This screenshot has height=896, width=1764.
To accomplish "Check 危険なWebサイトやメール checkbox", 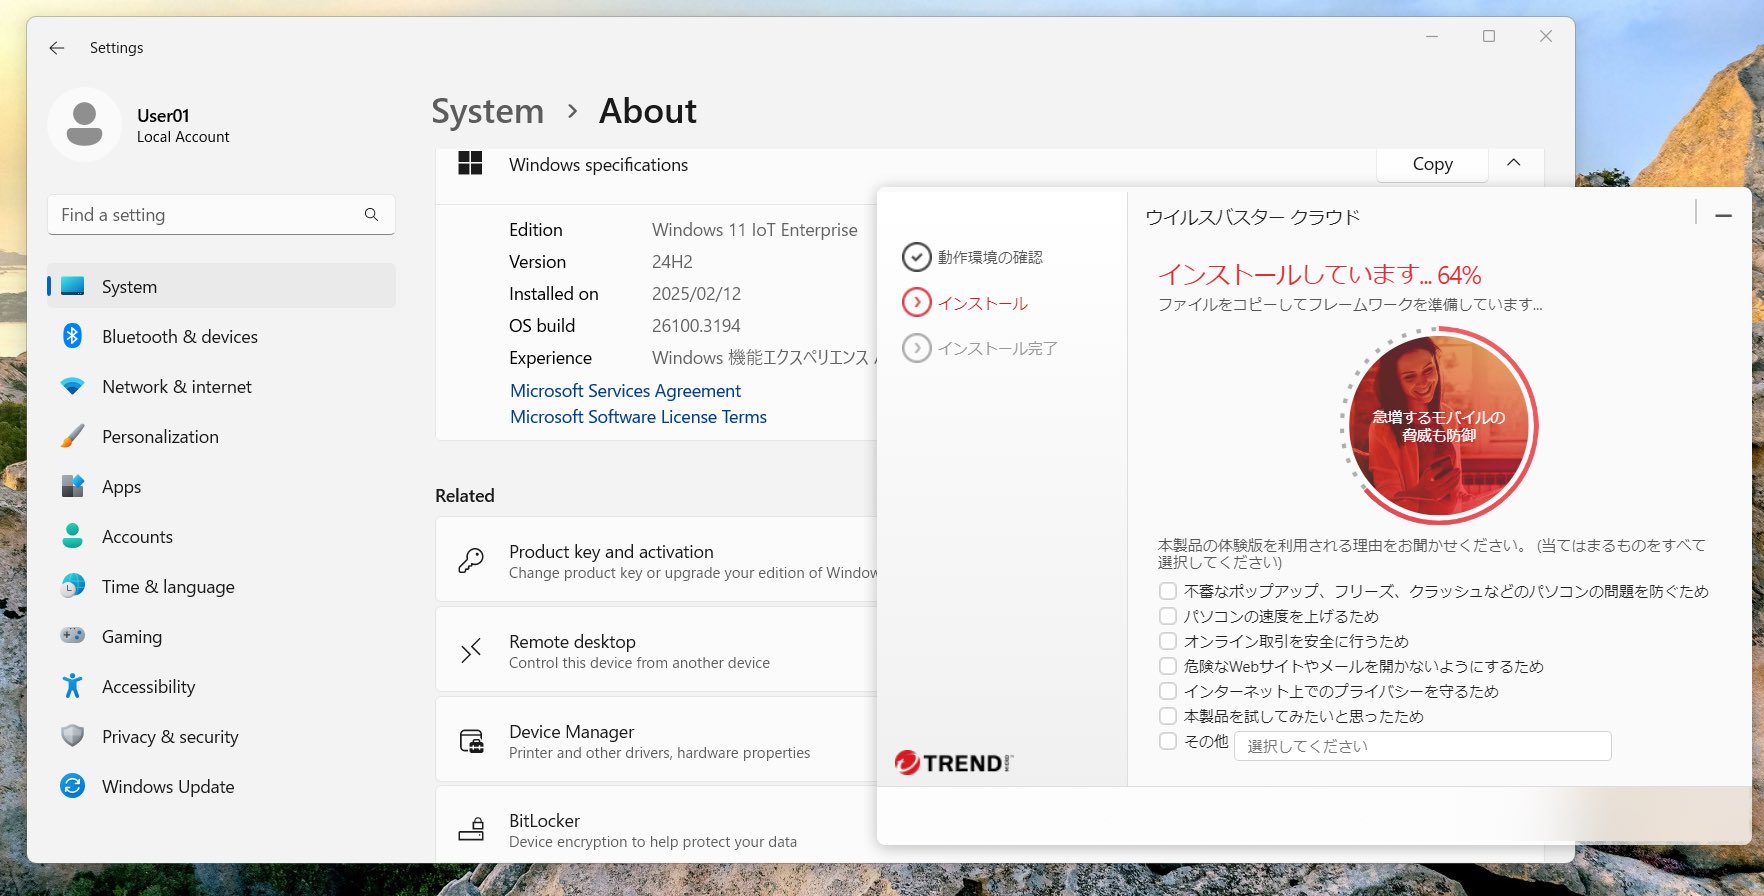I will (x=1168, y=666).
